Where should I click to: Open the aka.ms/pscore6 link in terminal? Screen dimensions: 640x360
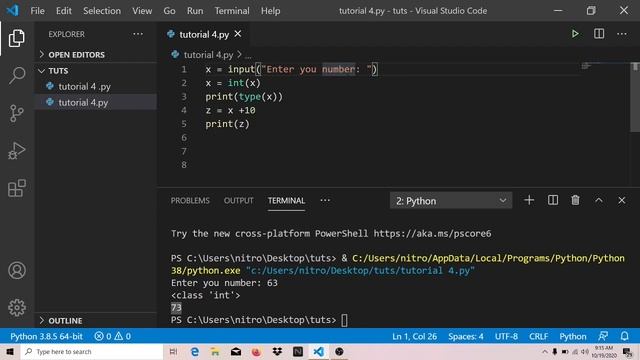(x=432, y=233)
